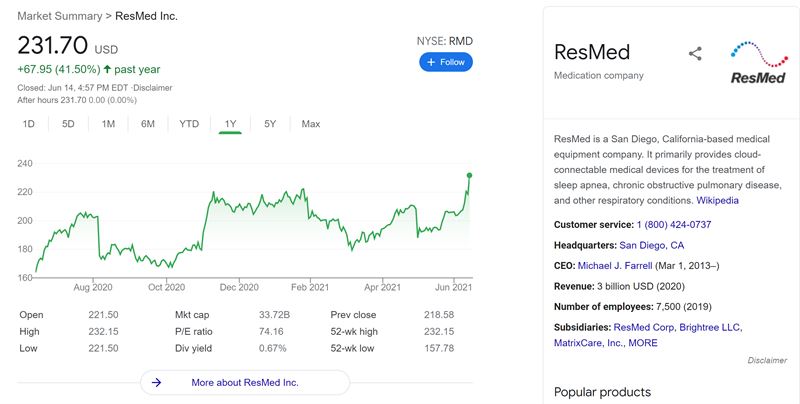800x404 pixels.
Task: Click the Popular products heading
Action: (x=603, y=392)
